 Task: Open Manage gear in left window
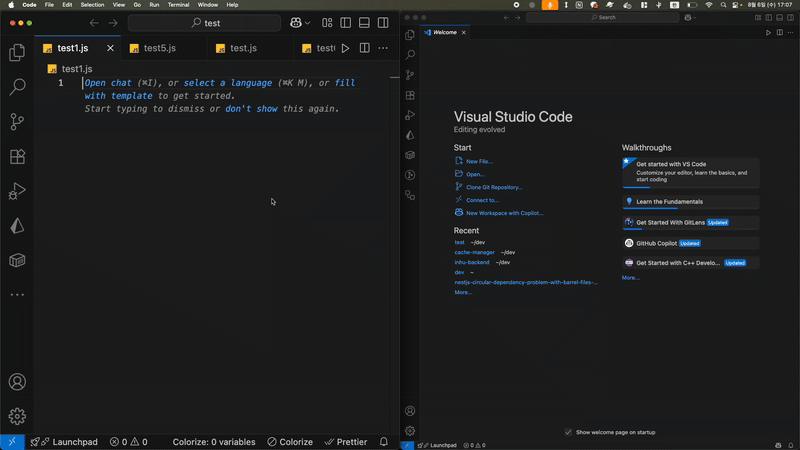(17, 416)
